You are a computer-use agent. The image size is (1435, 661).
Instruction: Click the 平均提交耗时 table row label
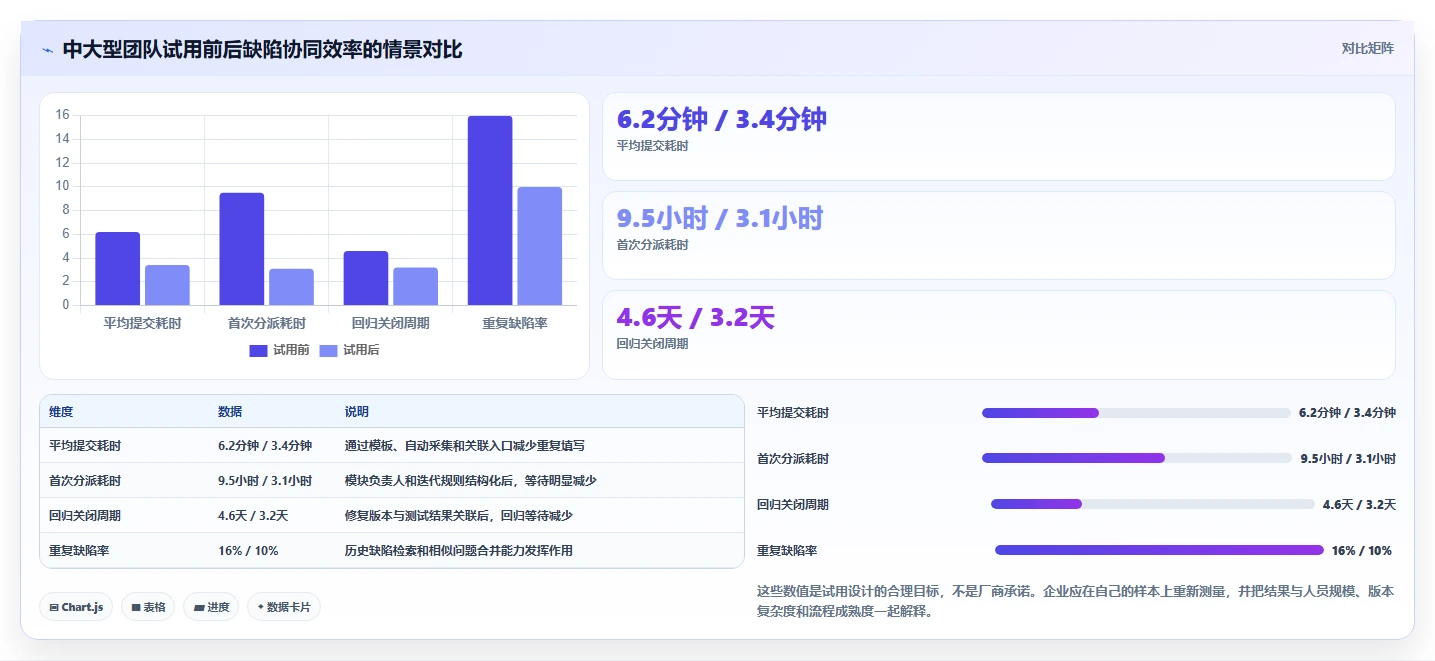[x=85, y=446]
